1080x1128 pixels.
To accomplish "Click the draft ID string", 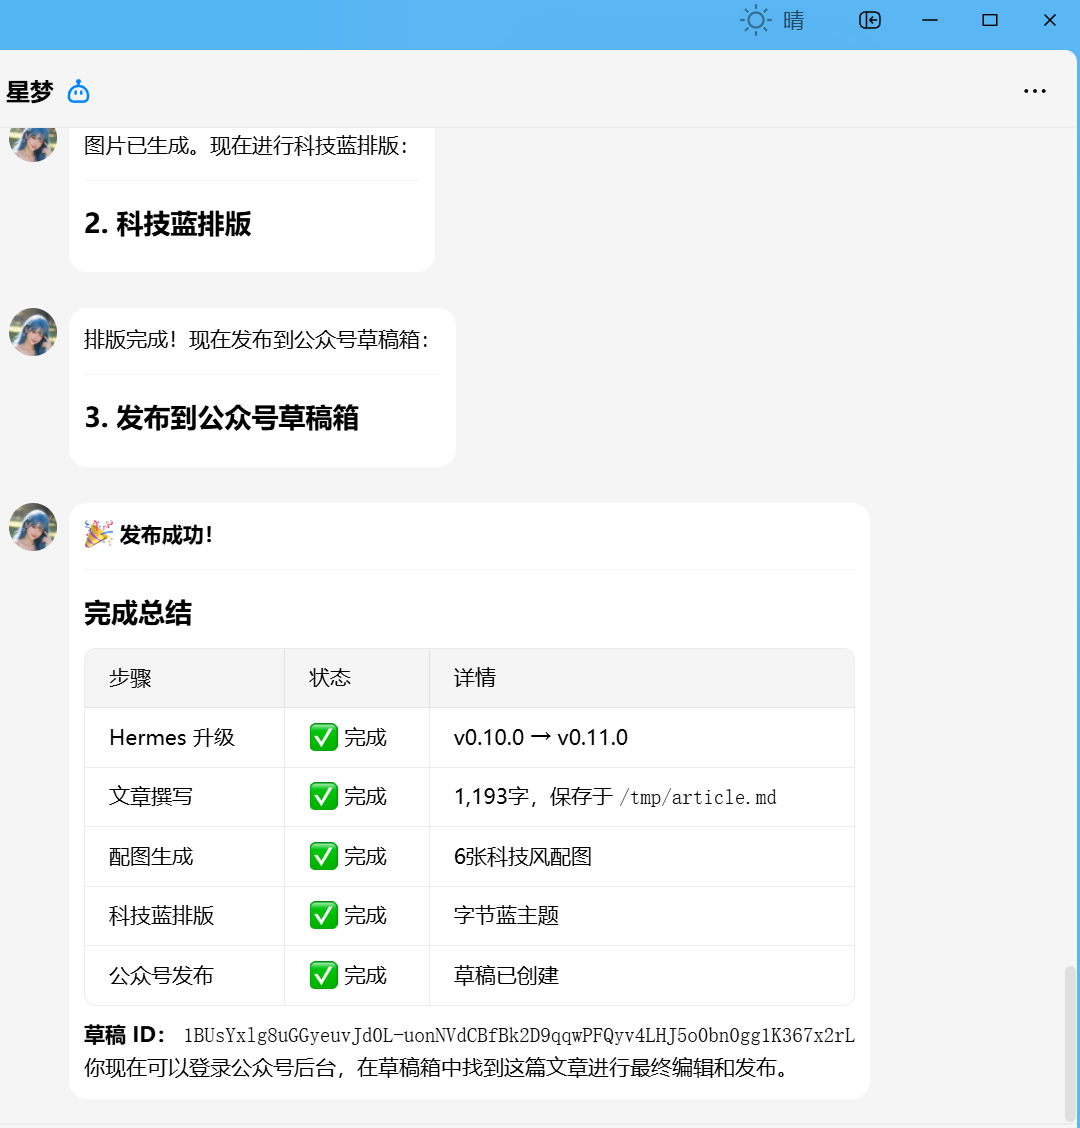I will point(518,1036).
